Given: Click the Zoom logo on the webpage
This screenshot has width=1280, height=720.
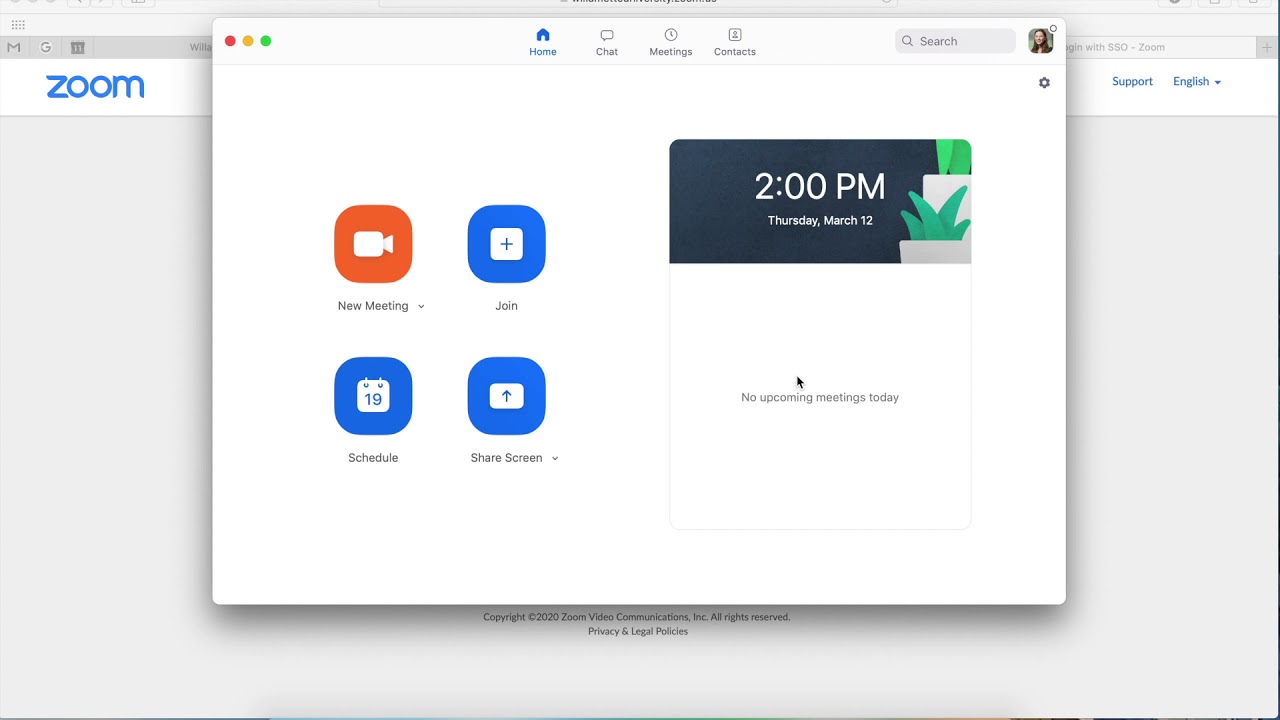Looking at the screenshot, I should tap(95, 87).
